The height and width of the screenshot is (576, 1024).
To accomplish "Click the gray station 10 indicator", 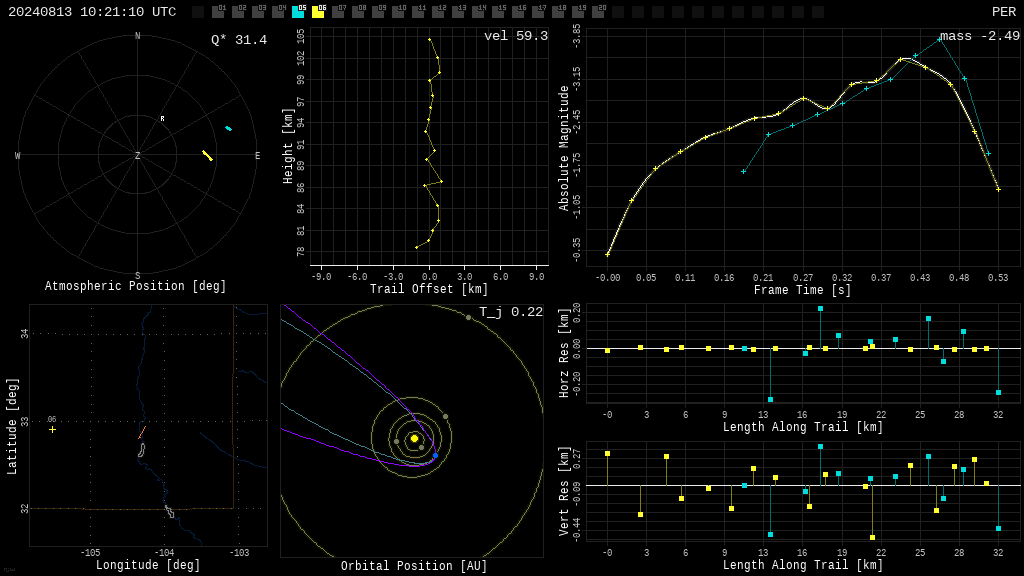I will [x=398, y=11].
